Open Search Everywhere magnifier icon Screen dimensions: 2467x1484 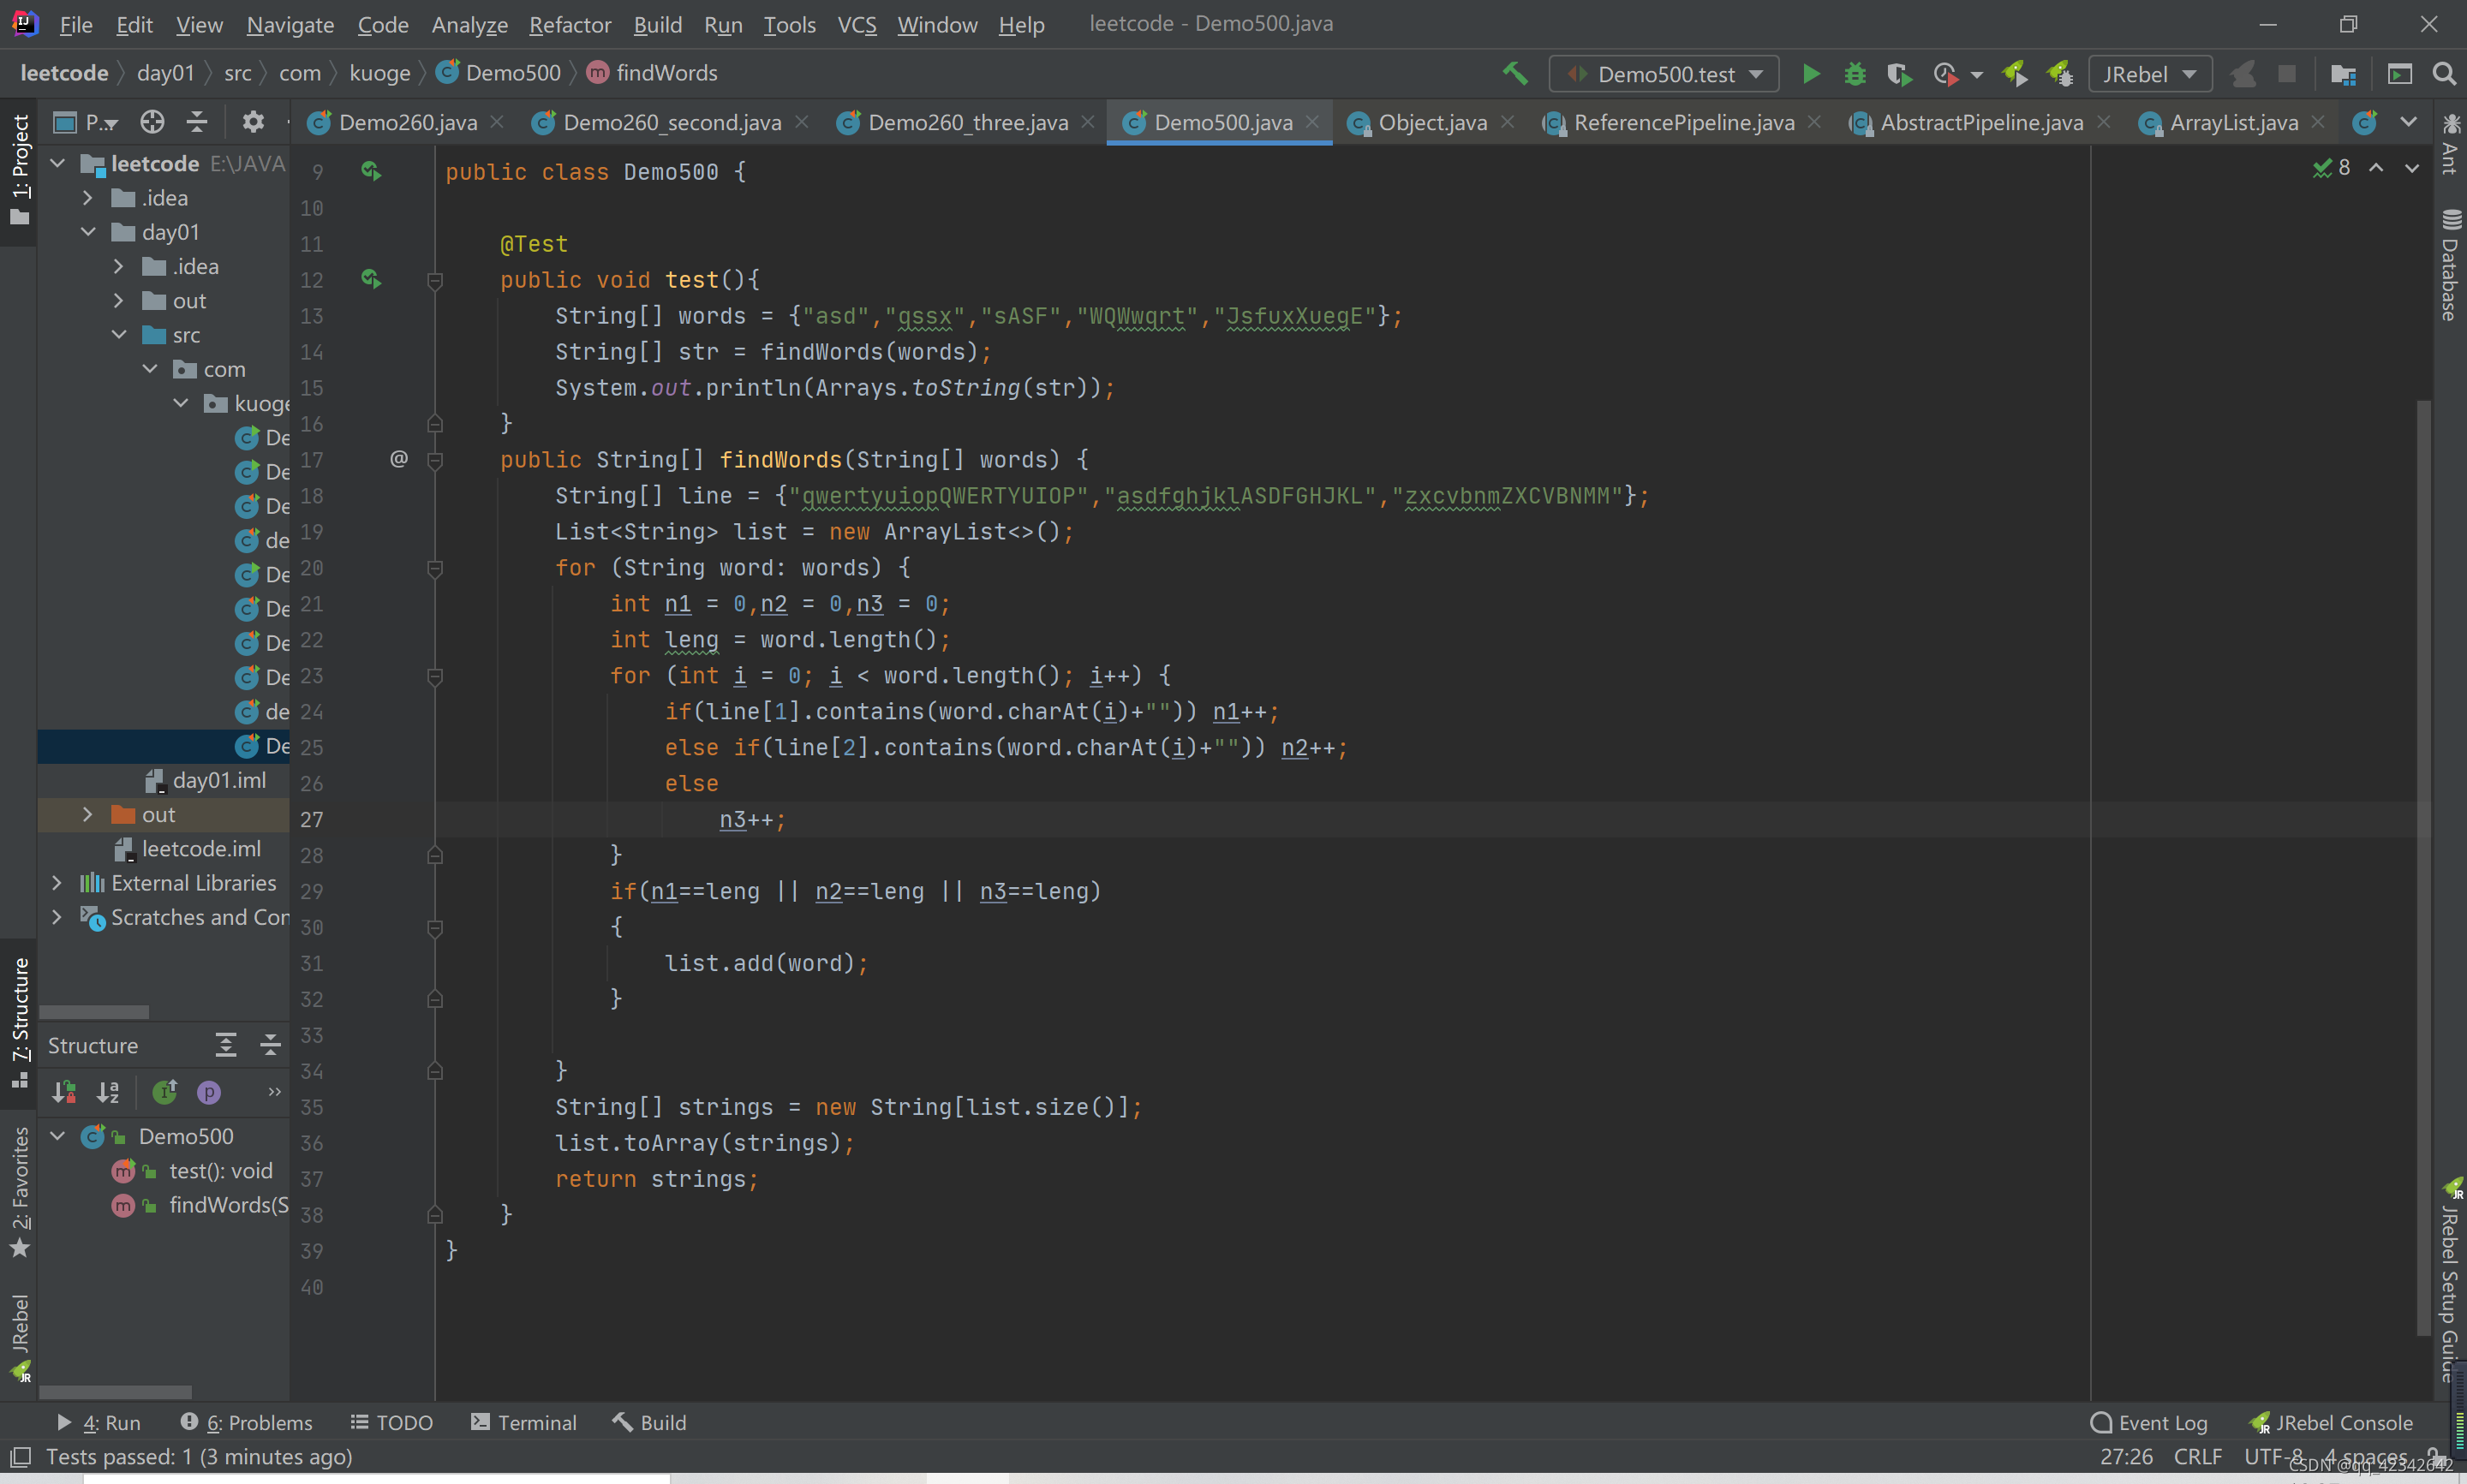(x=2443, y=74)
